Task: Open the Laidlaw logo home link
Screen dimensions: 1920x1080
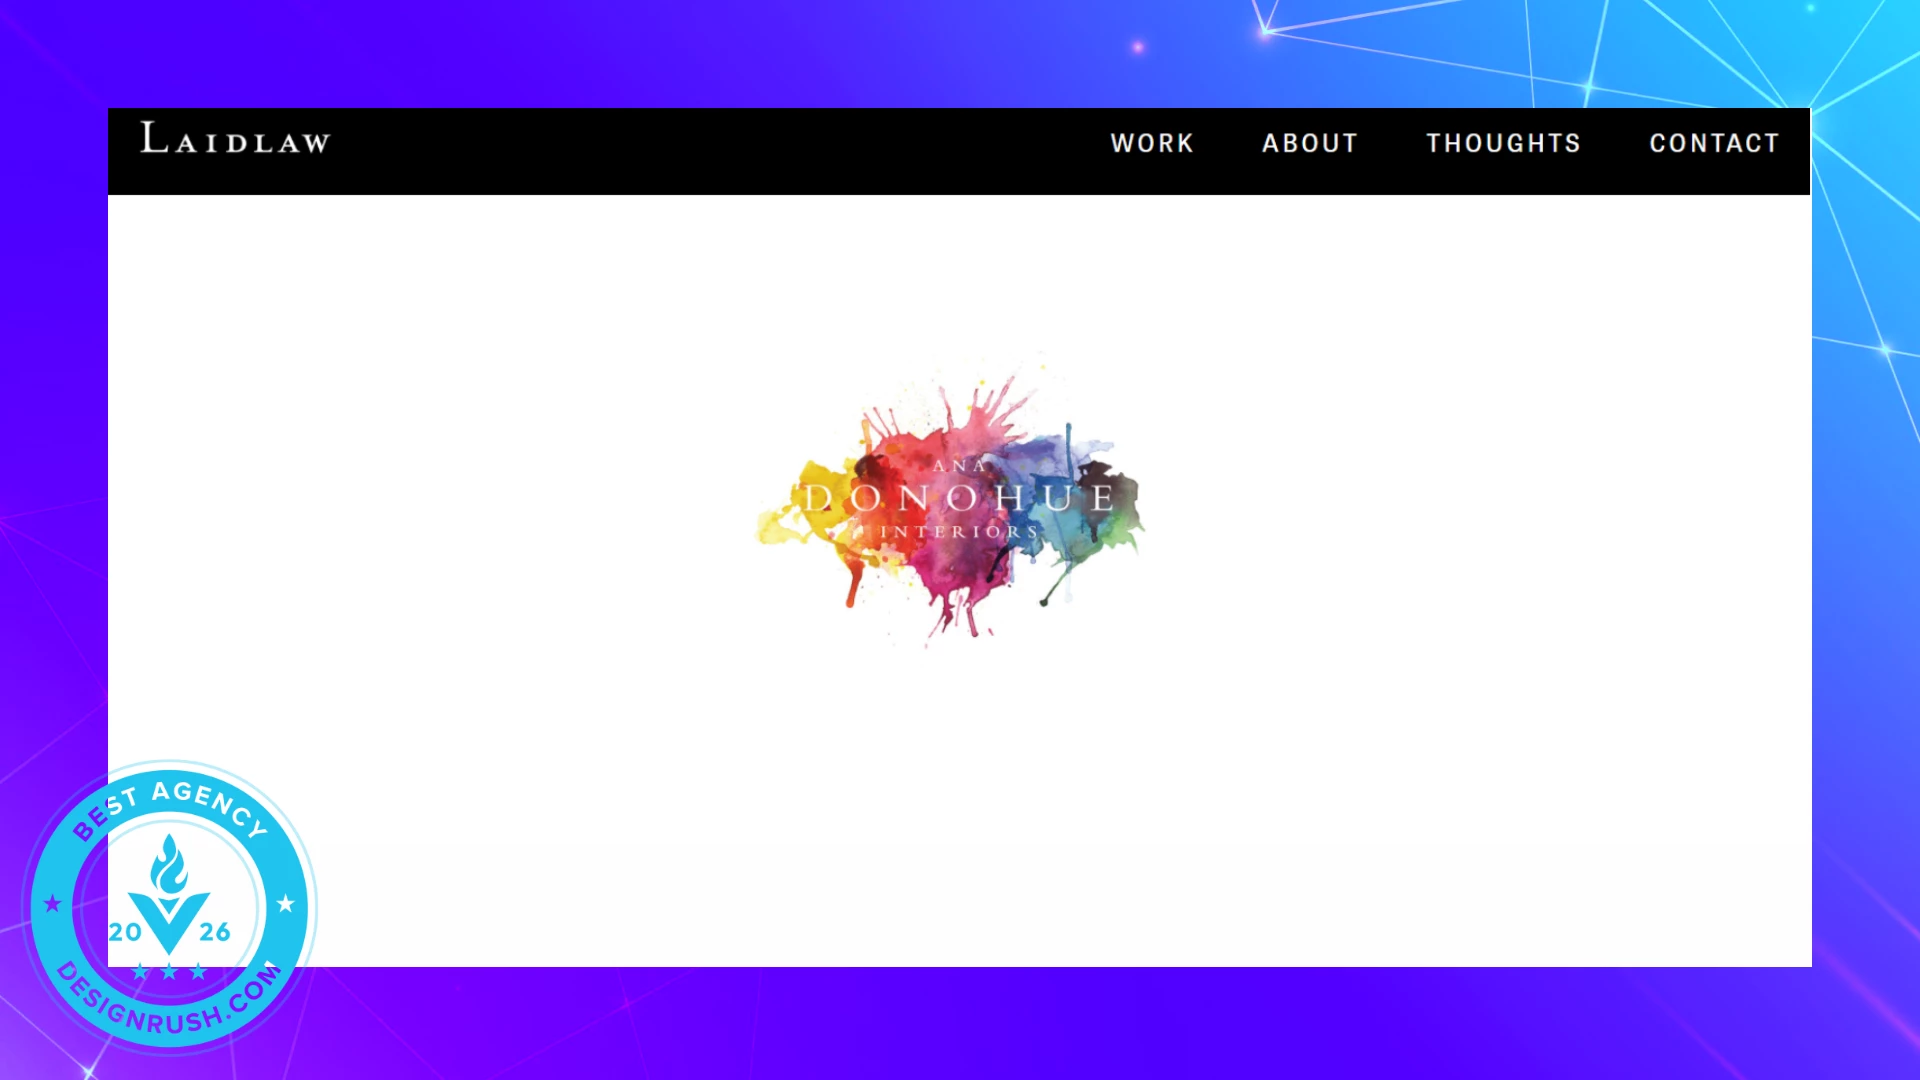Action: click(236, 139)
